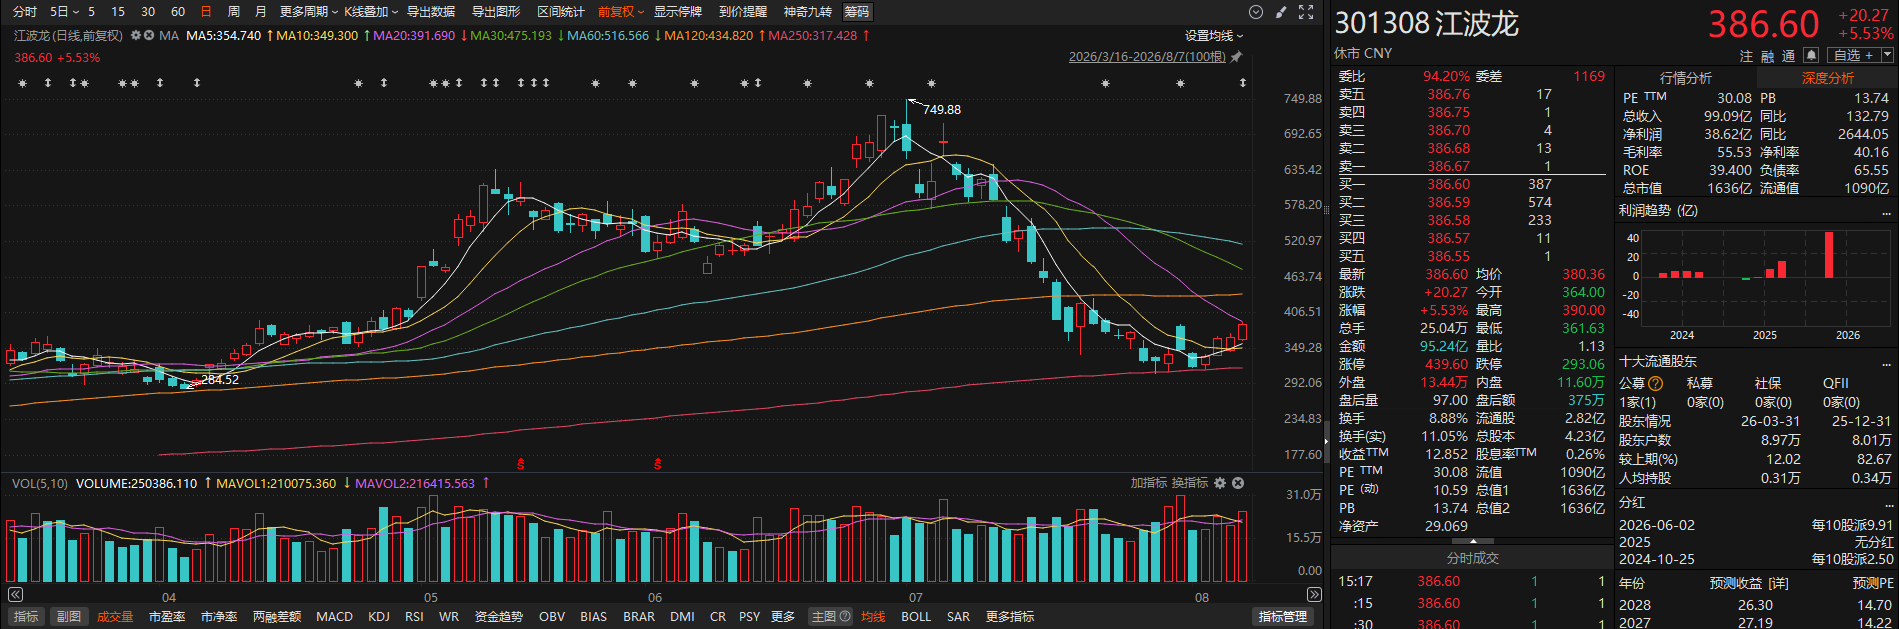The image size is (1899, 629).
Task: Open the date range 100根 selector
Action: [x=1147, y=57]
